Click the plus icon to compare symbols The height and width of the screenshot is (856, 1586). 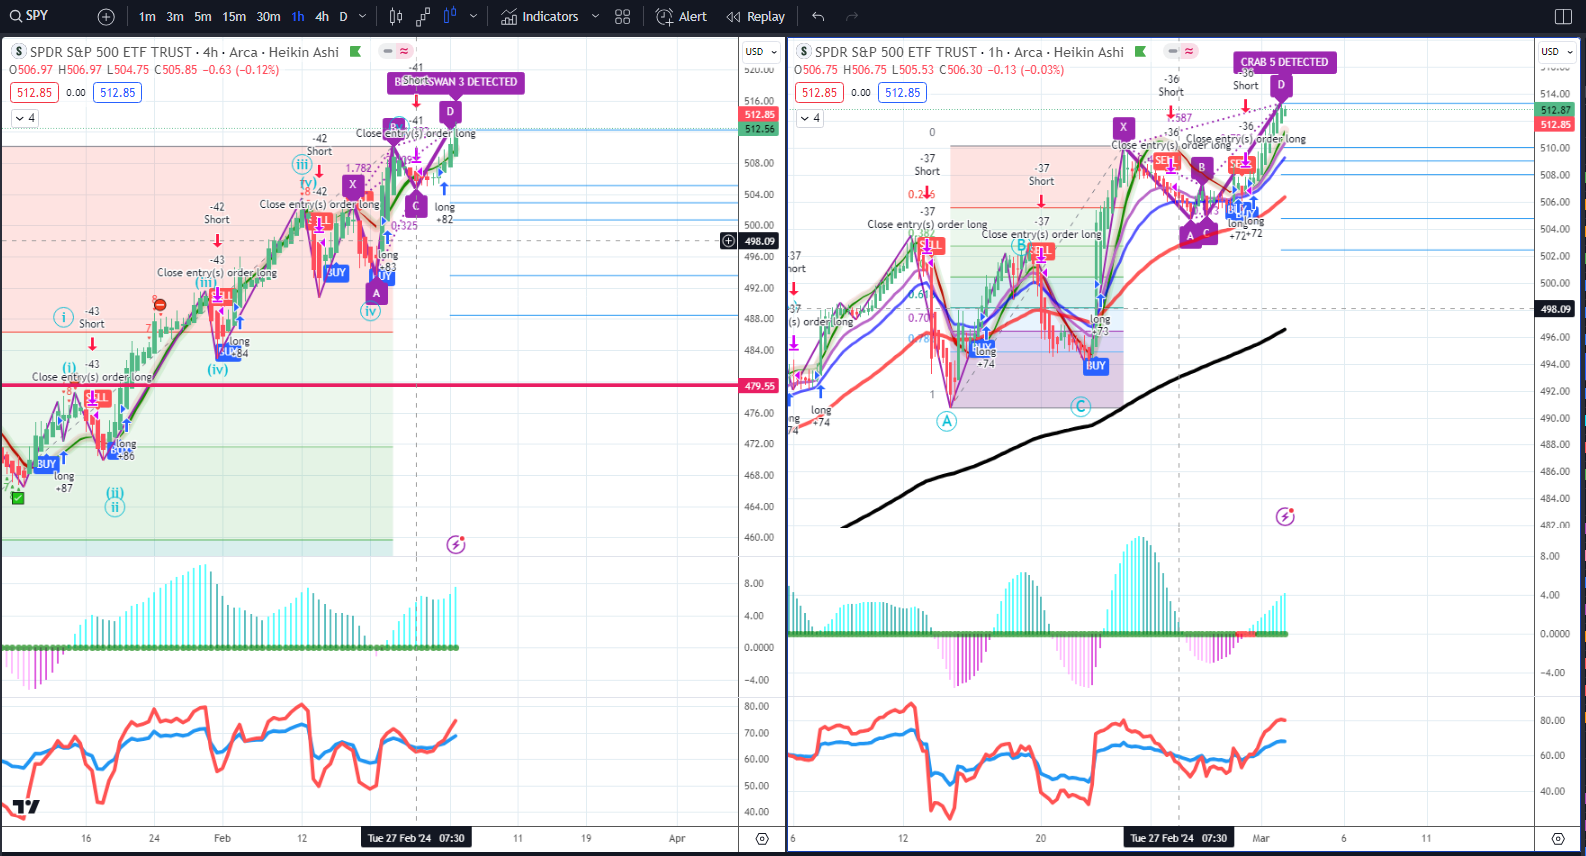coord(106,17)
